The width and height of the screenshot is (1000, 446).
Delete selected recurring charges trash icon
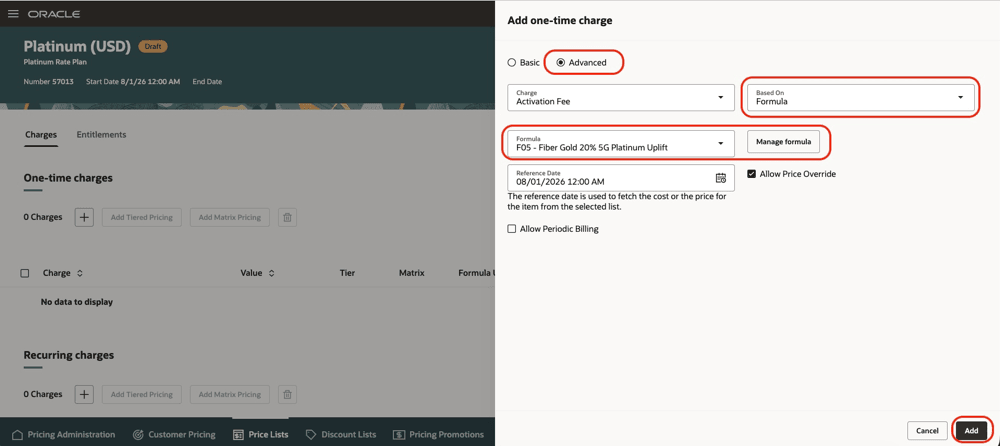point(287,394)
